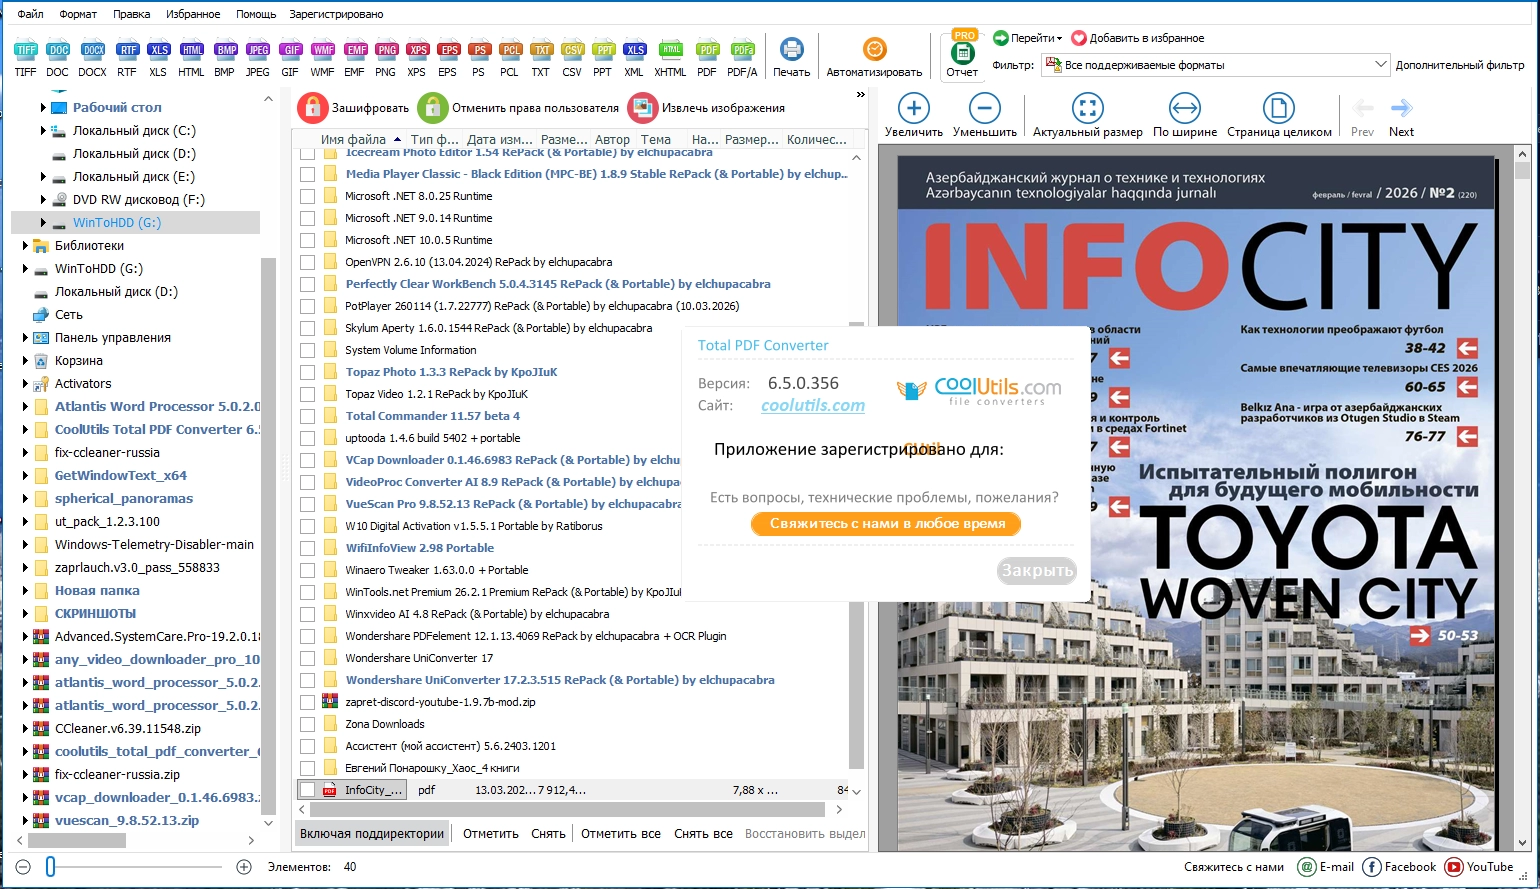Go to Next preview page
Viewport: 1540px width, 889px height.
pyautogui.click(x=1402, y=117)
